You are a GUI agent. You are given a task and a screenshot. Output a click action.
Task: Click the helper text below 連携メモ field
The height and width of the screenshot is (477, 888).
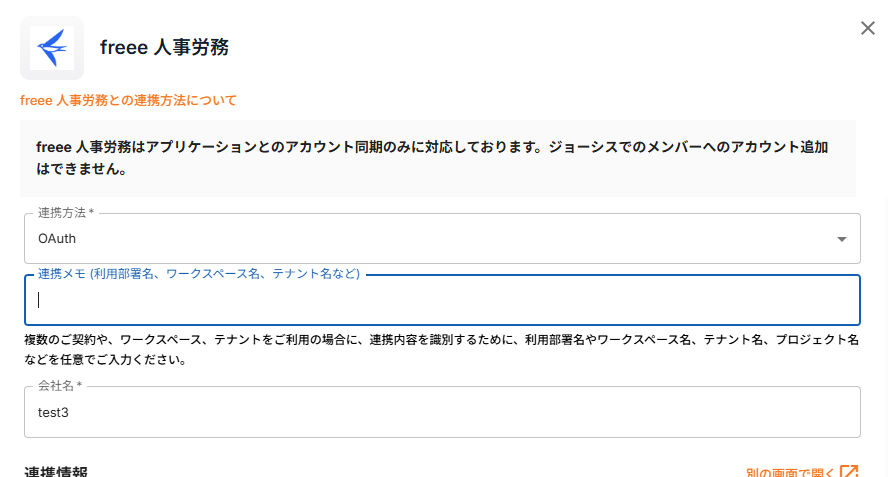[x=441, y=350]
